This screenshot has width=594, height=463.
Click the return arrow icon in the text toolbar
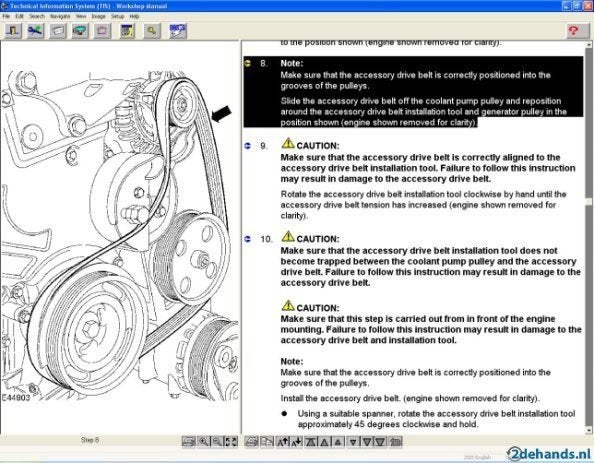[395, 441]
